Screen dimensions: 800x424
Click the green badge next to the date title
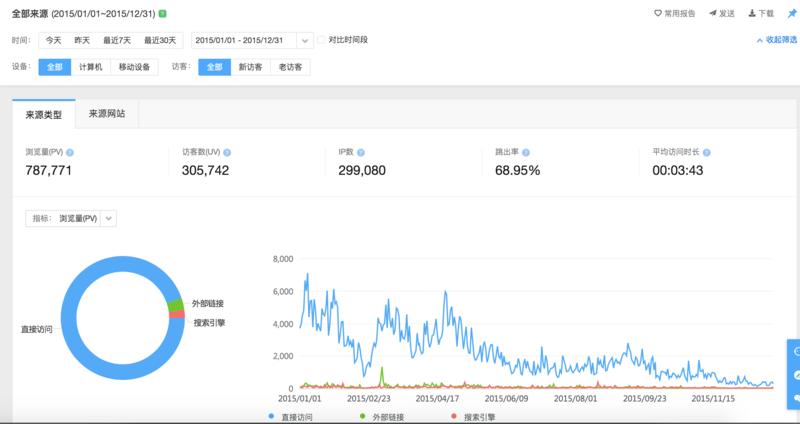(163, 14)
